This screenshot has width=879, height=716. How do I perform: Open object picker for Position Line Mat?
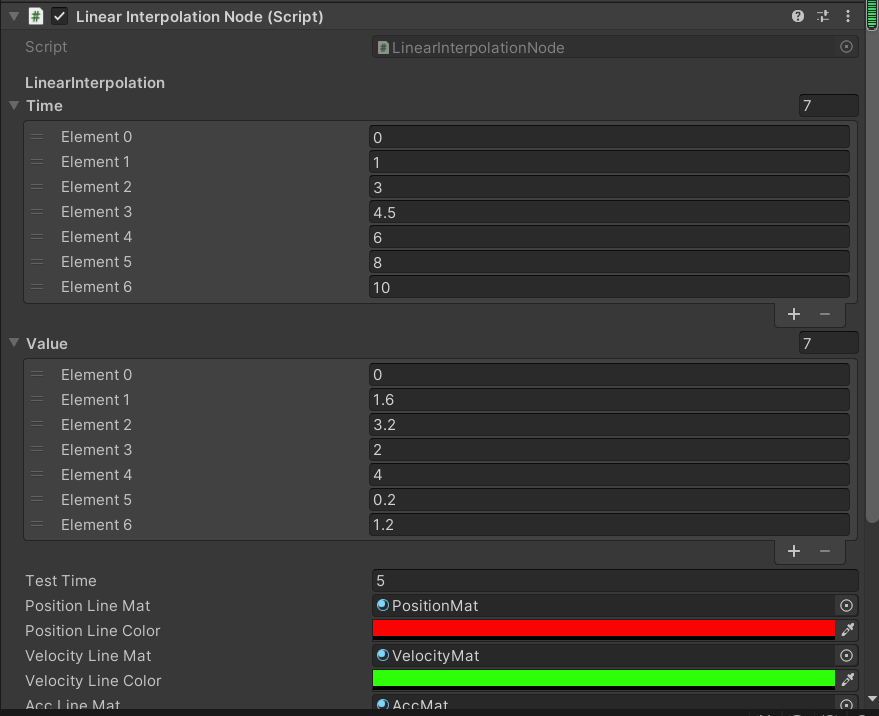(846, 606)
